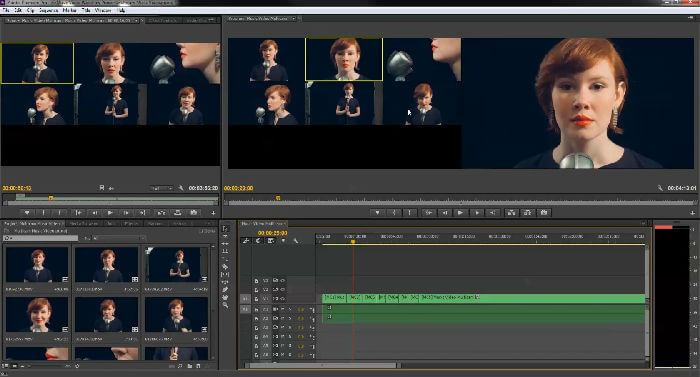Toggle Snap magnet in the timeline header

point(258,241)
